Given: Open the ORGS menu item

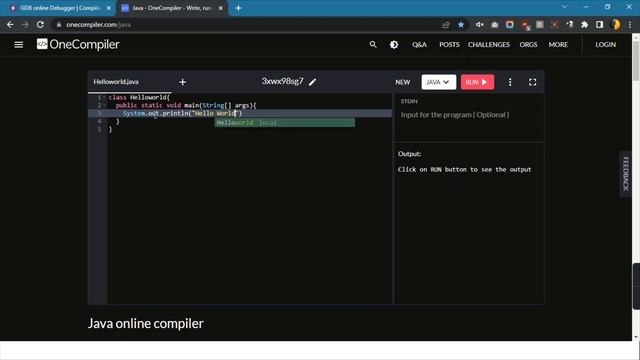Looking at the screenshot, I should coord(528,44).
